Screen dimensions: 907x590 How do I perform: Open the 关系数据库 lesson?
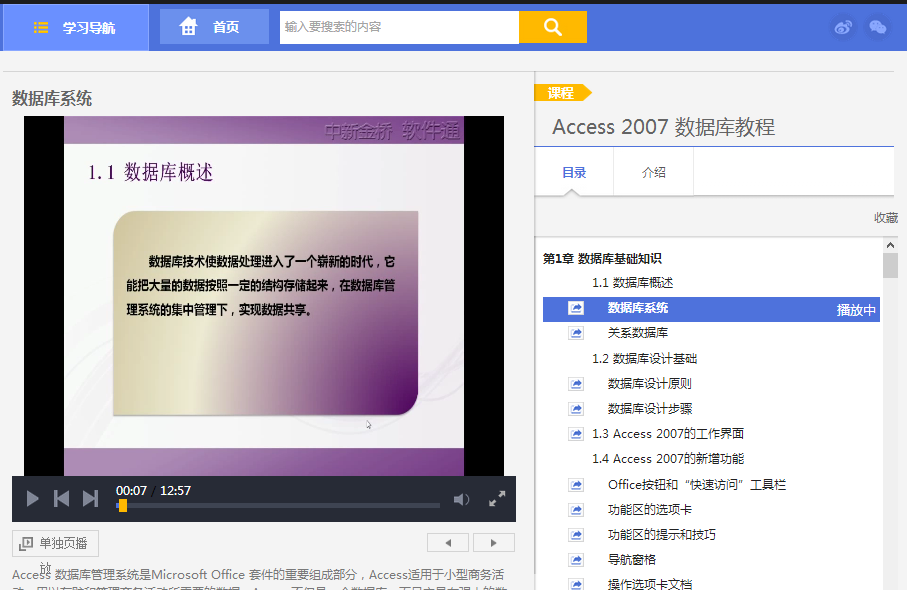637,333
